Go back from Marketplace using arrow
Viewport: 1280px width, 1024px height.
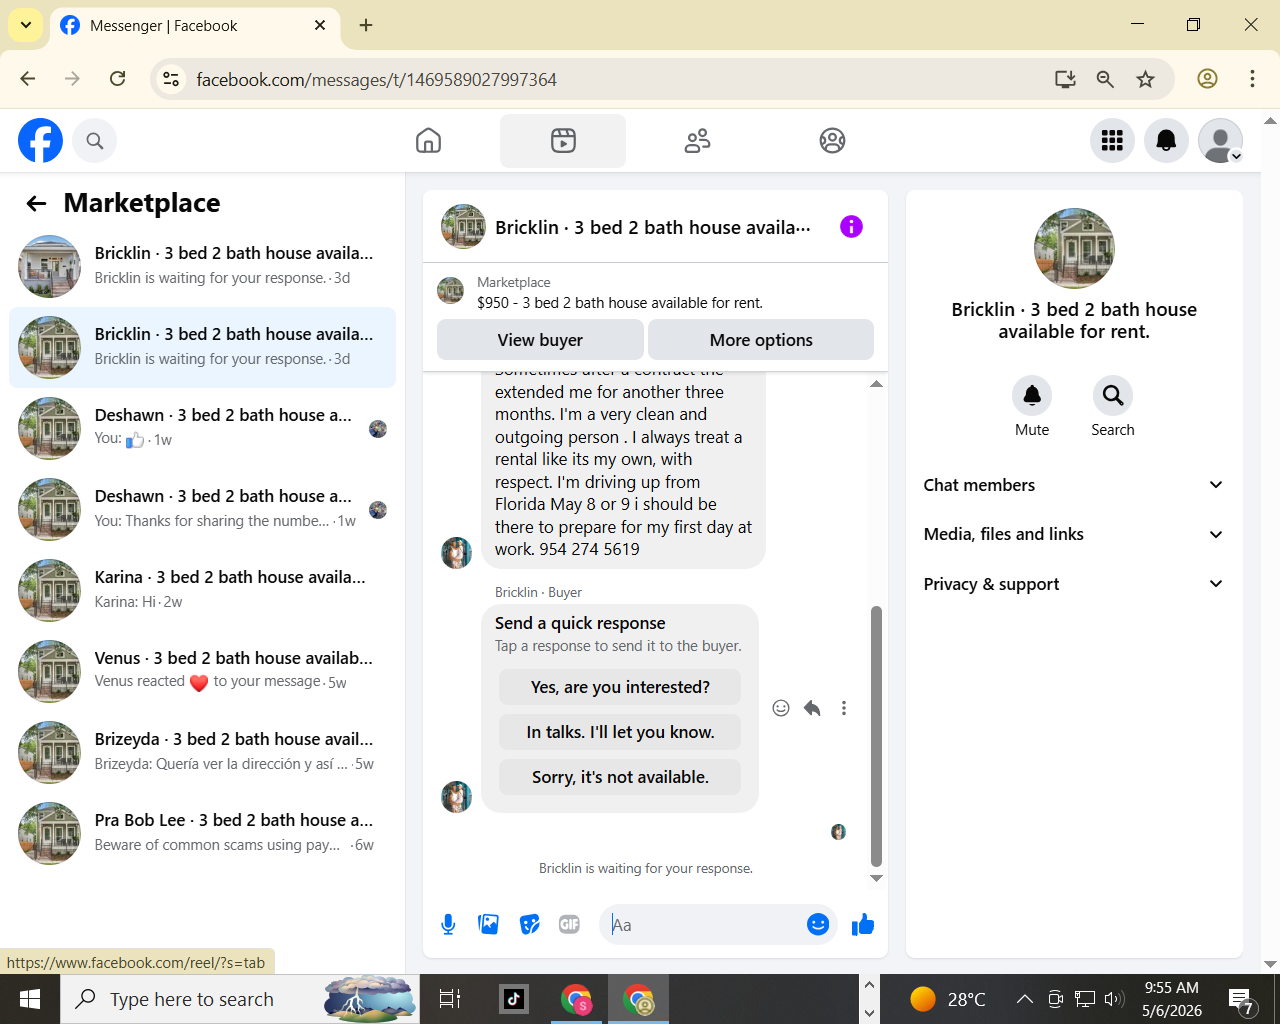[x=37, y=204]
